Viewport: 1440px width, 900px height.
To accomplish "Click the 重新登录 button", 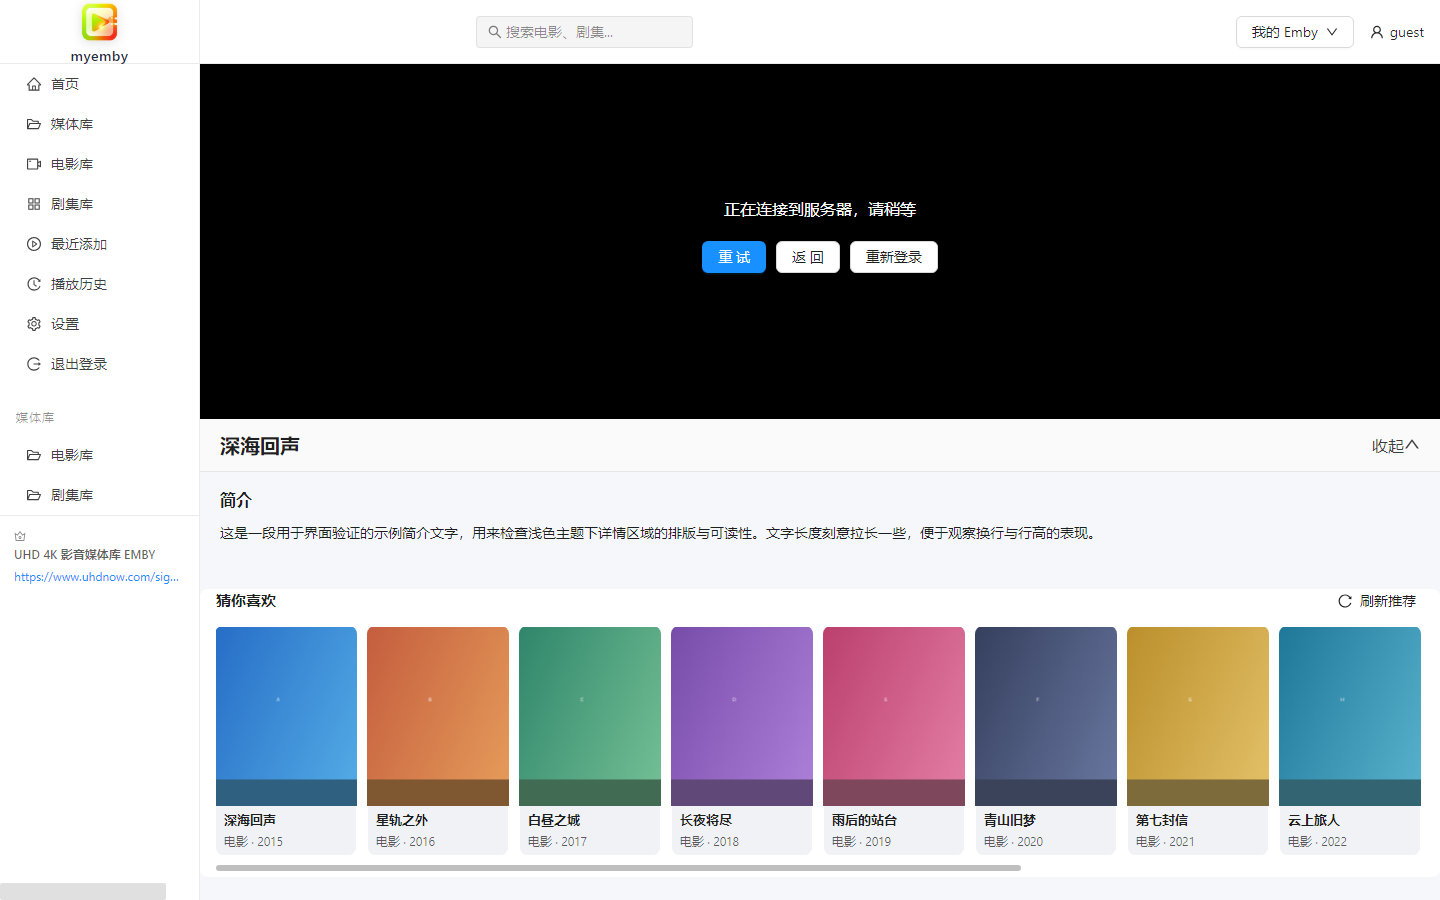I will tap(893, 257).
